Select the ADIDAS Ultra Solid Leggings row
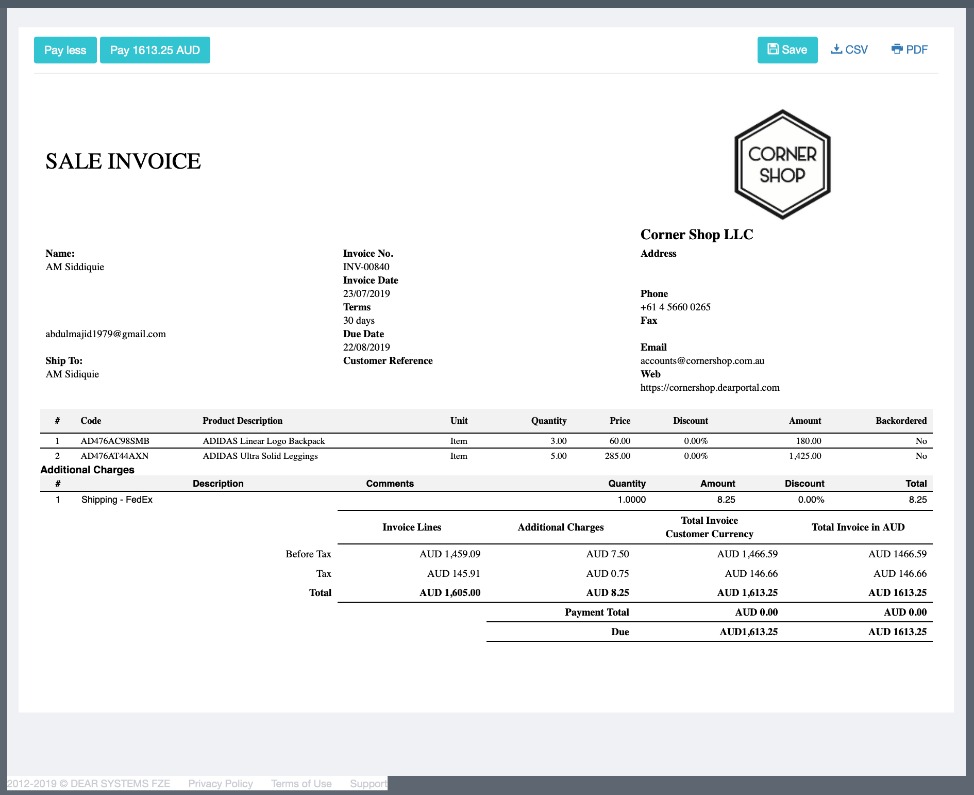Image resolution: width=974 pixels, height=795 pixels. point(259,456)
